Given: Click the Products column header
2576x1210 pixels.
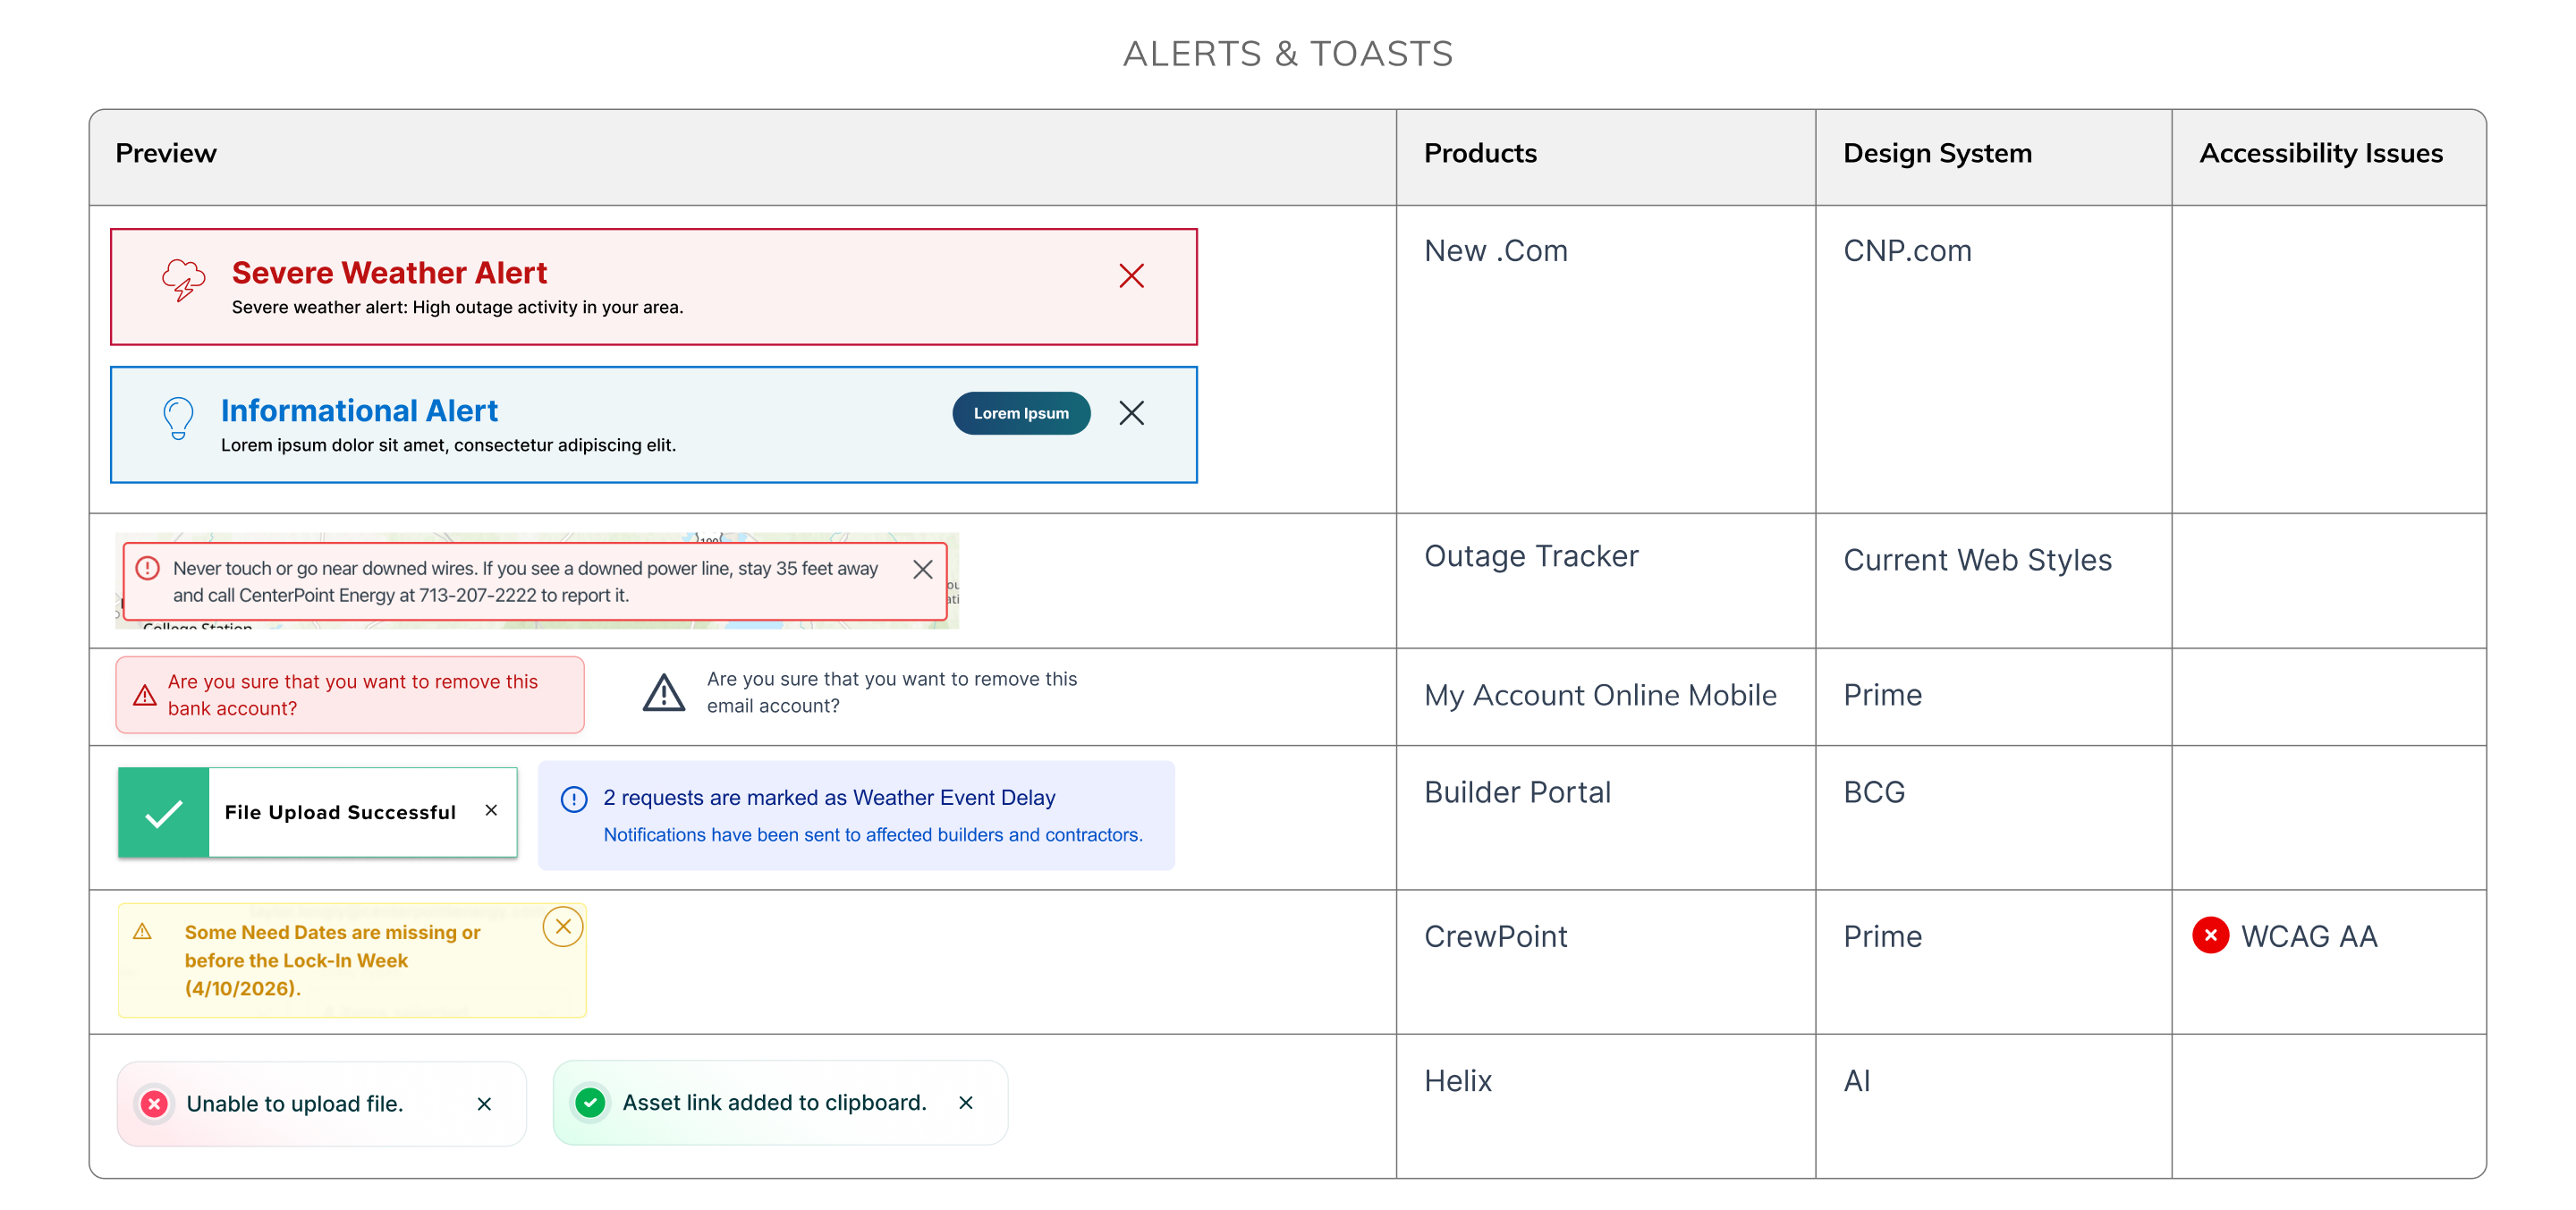Looking at the screenshot, I should click(x=1480, y=153).
